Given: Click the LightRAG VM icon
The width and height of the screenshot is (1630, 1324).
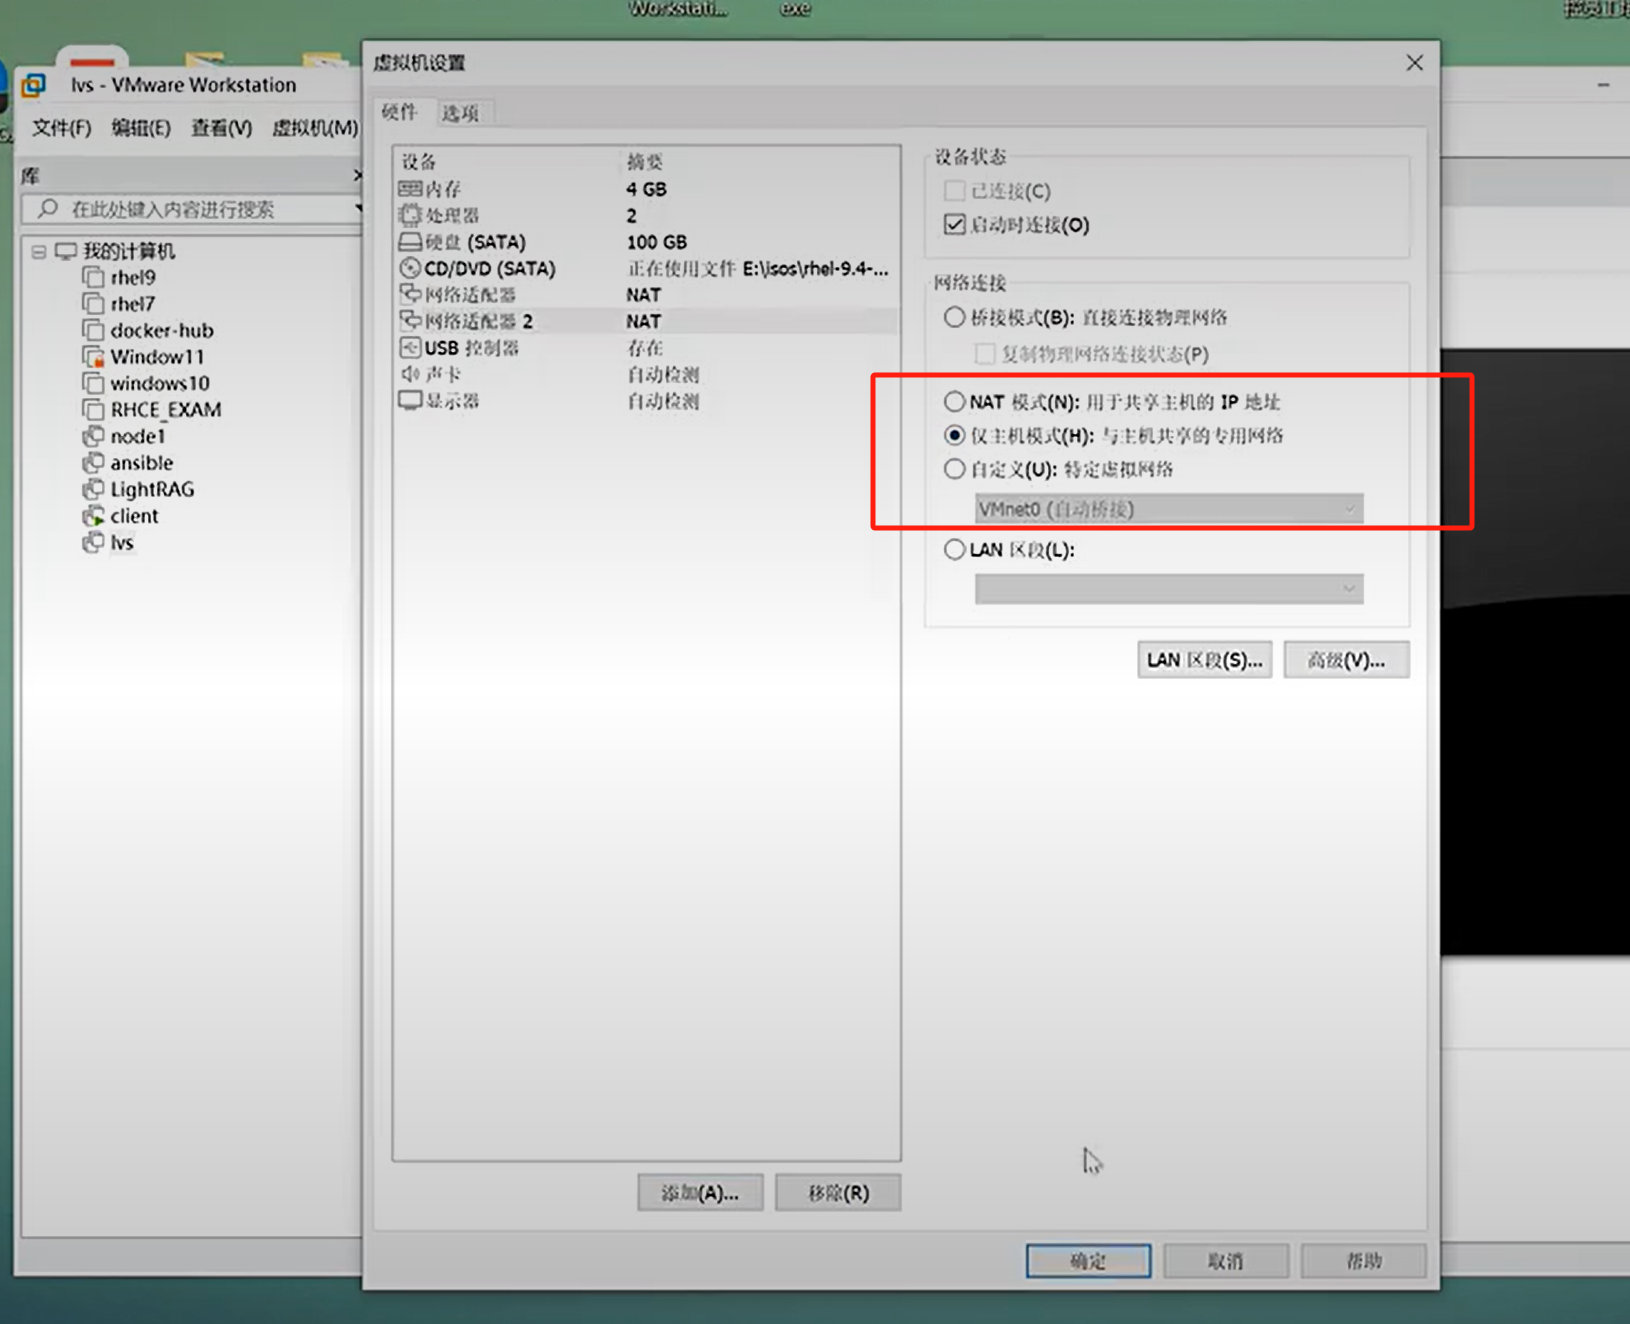Looking at the screenshot, I should coord(93,489).
